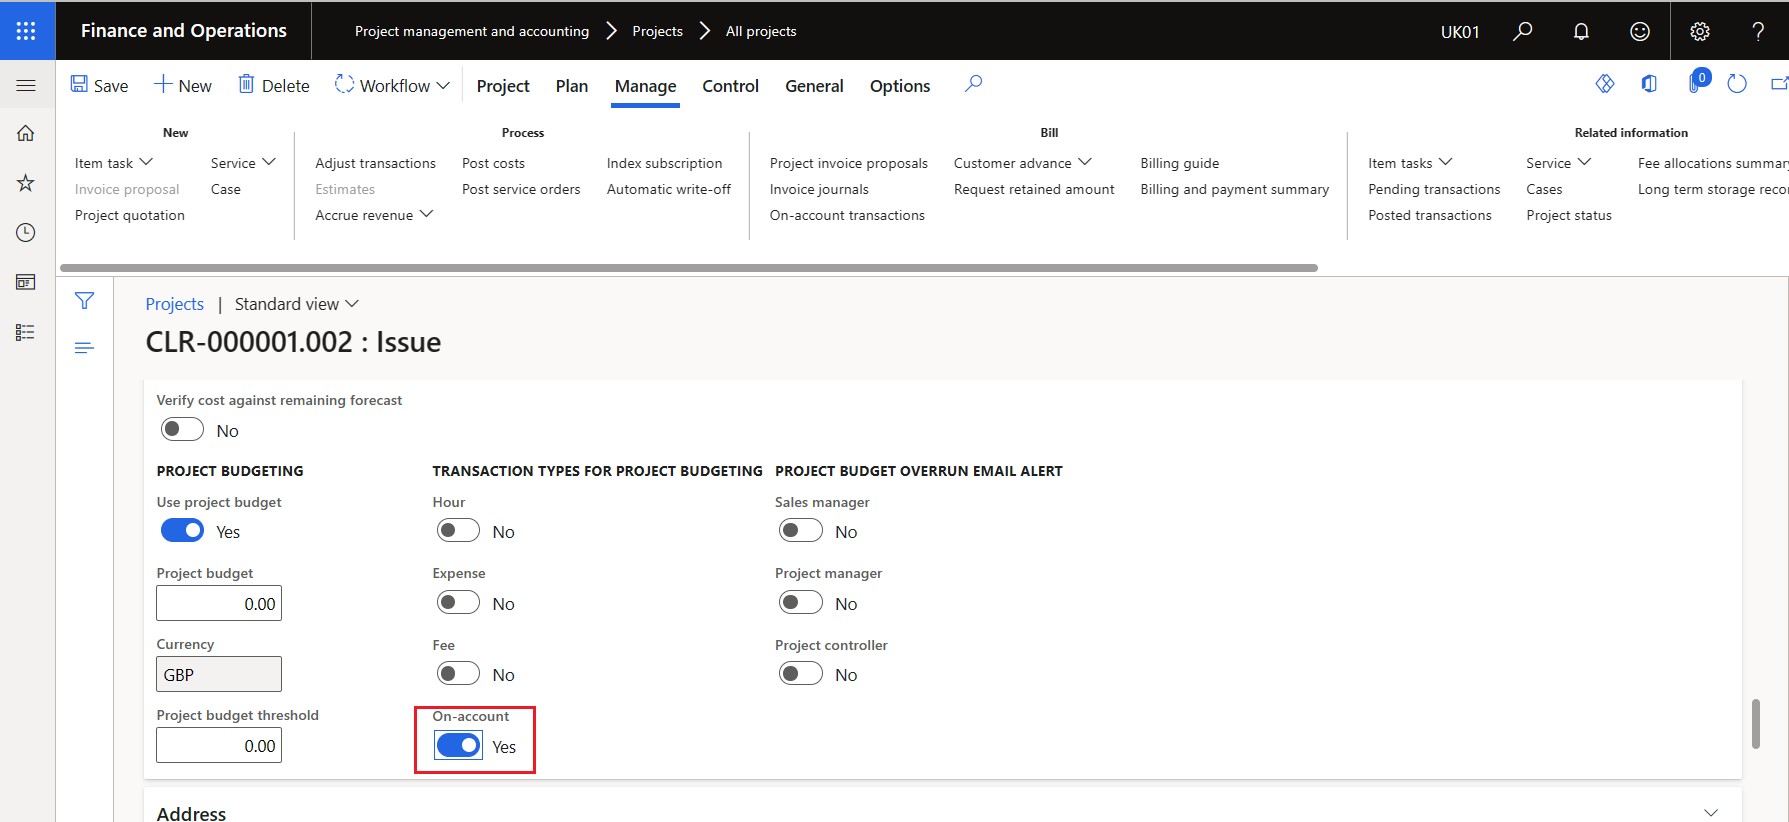Click the action pane horizontal scrollbar

pyautogui.click(x=689, y=268)
